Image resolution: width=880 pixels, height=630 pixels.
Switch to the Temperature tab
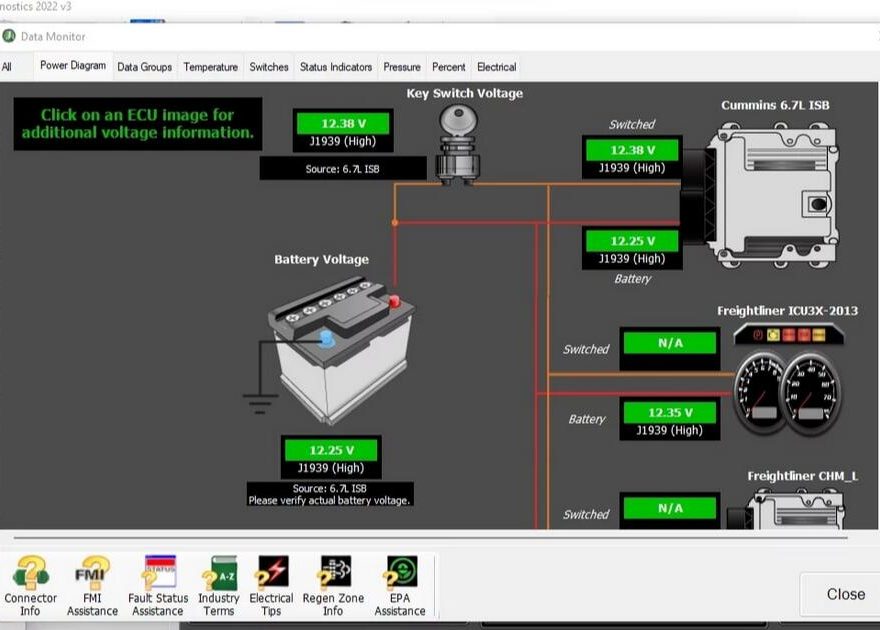[210, 67]
